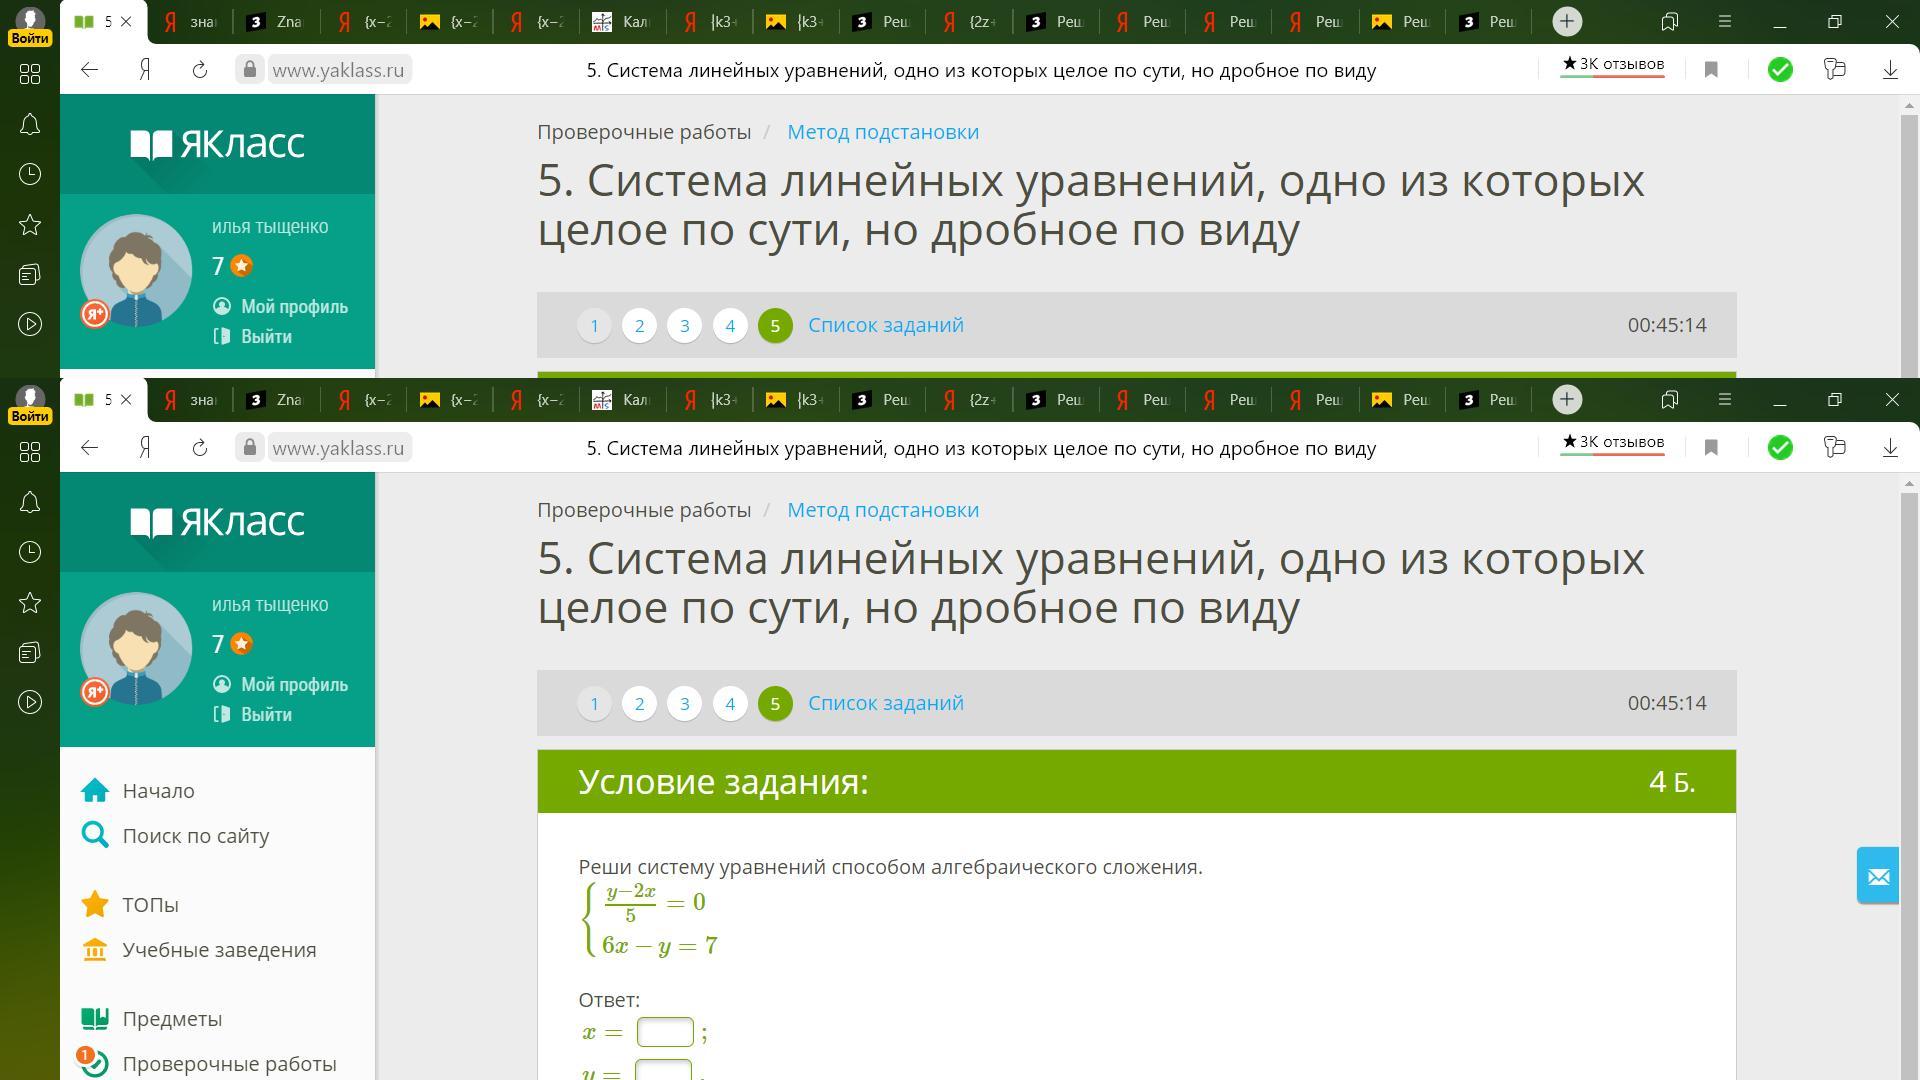Screen dimensions: 1920x1080
Task: Click the 4 Б. points label
Action: click(x=1672, y=781)
